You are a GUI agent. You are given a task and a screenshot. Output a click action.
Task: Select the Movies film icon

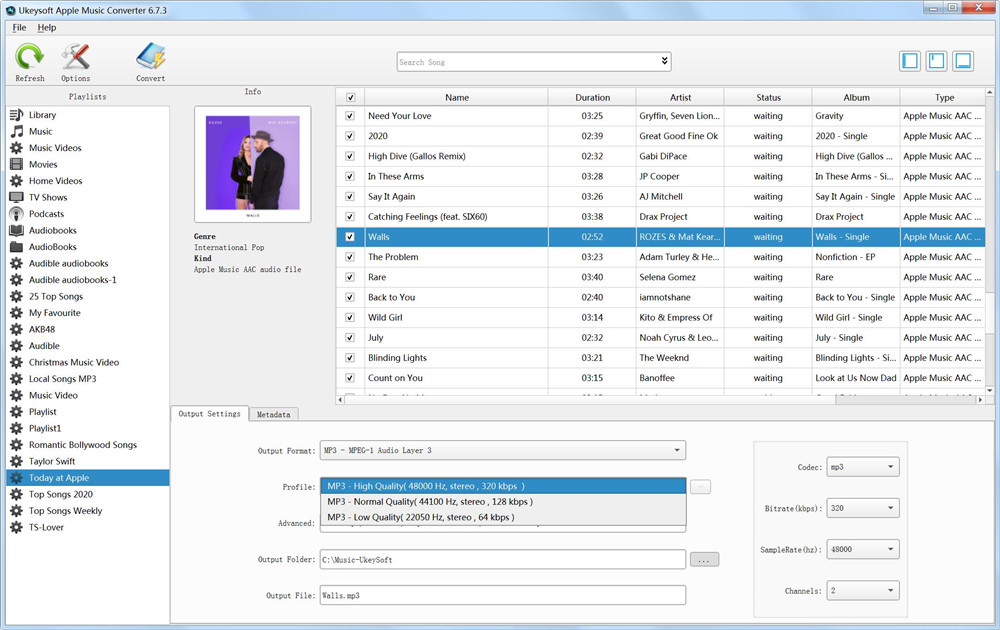(17, 165)
